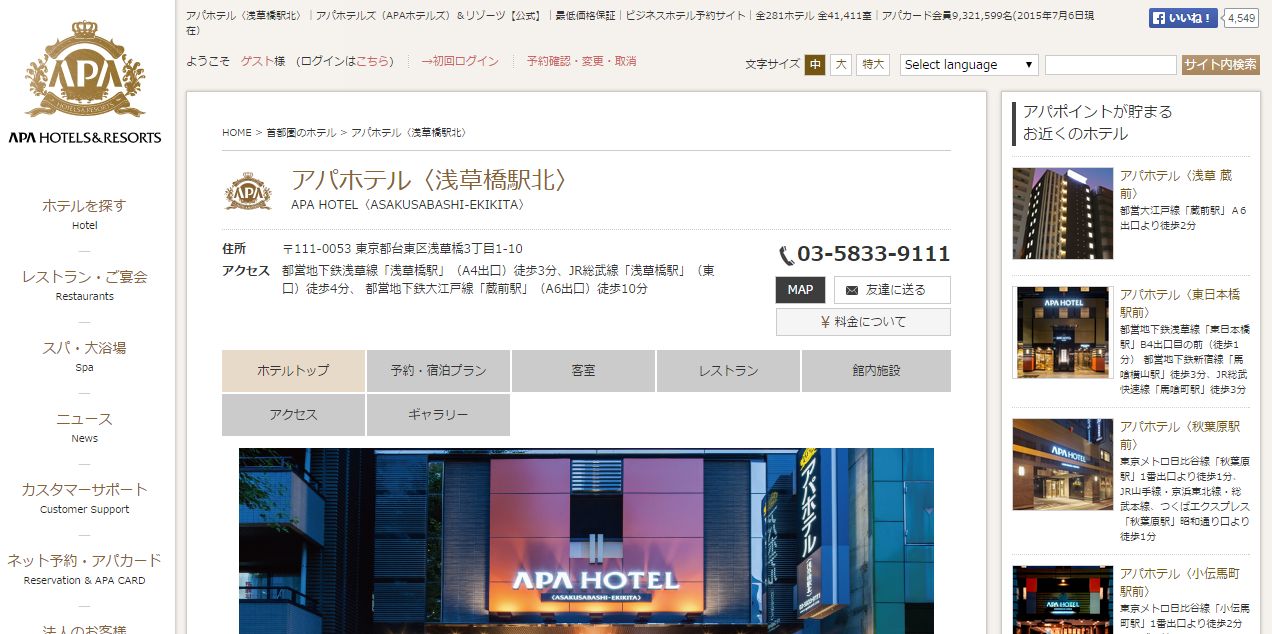
Task: Click the アパホテル〈小伝馬町駅前〉 thumbnail image
Action: 1062,600
